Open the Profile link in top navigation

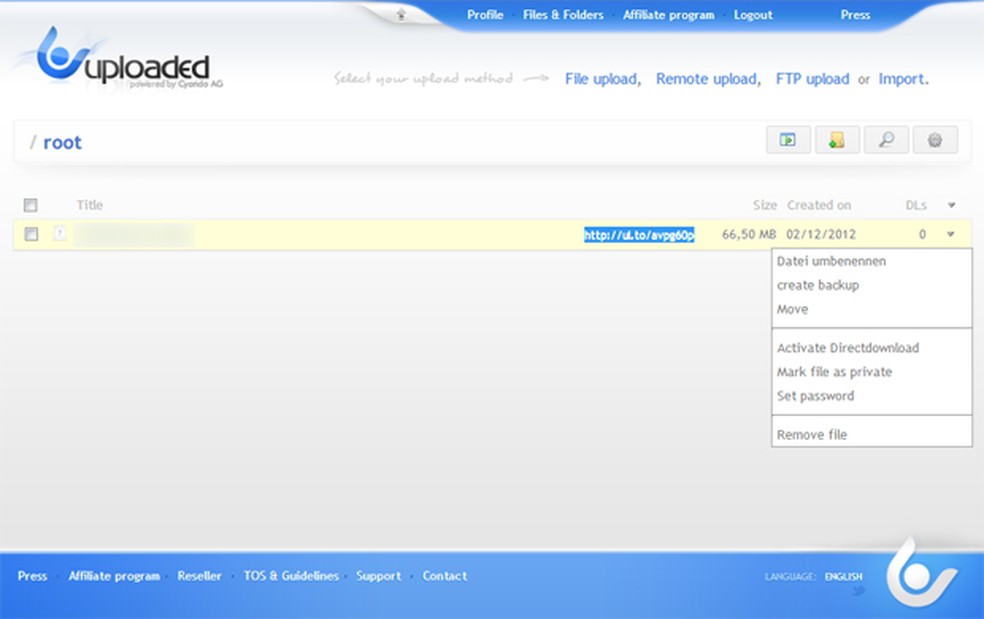click(485, 14)
